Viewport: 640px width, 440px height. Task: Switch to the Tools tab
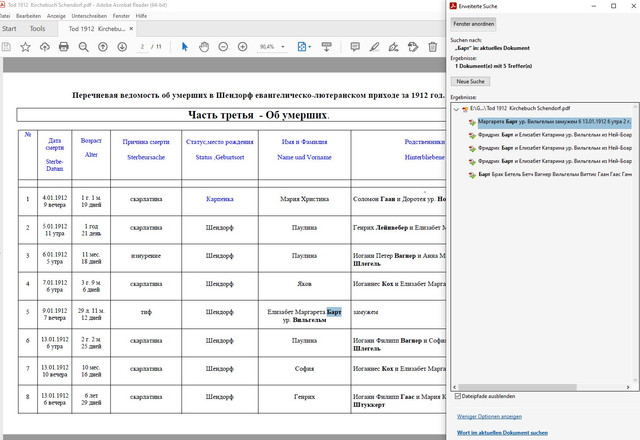point(37,29)
